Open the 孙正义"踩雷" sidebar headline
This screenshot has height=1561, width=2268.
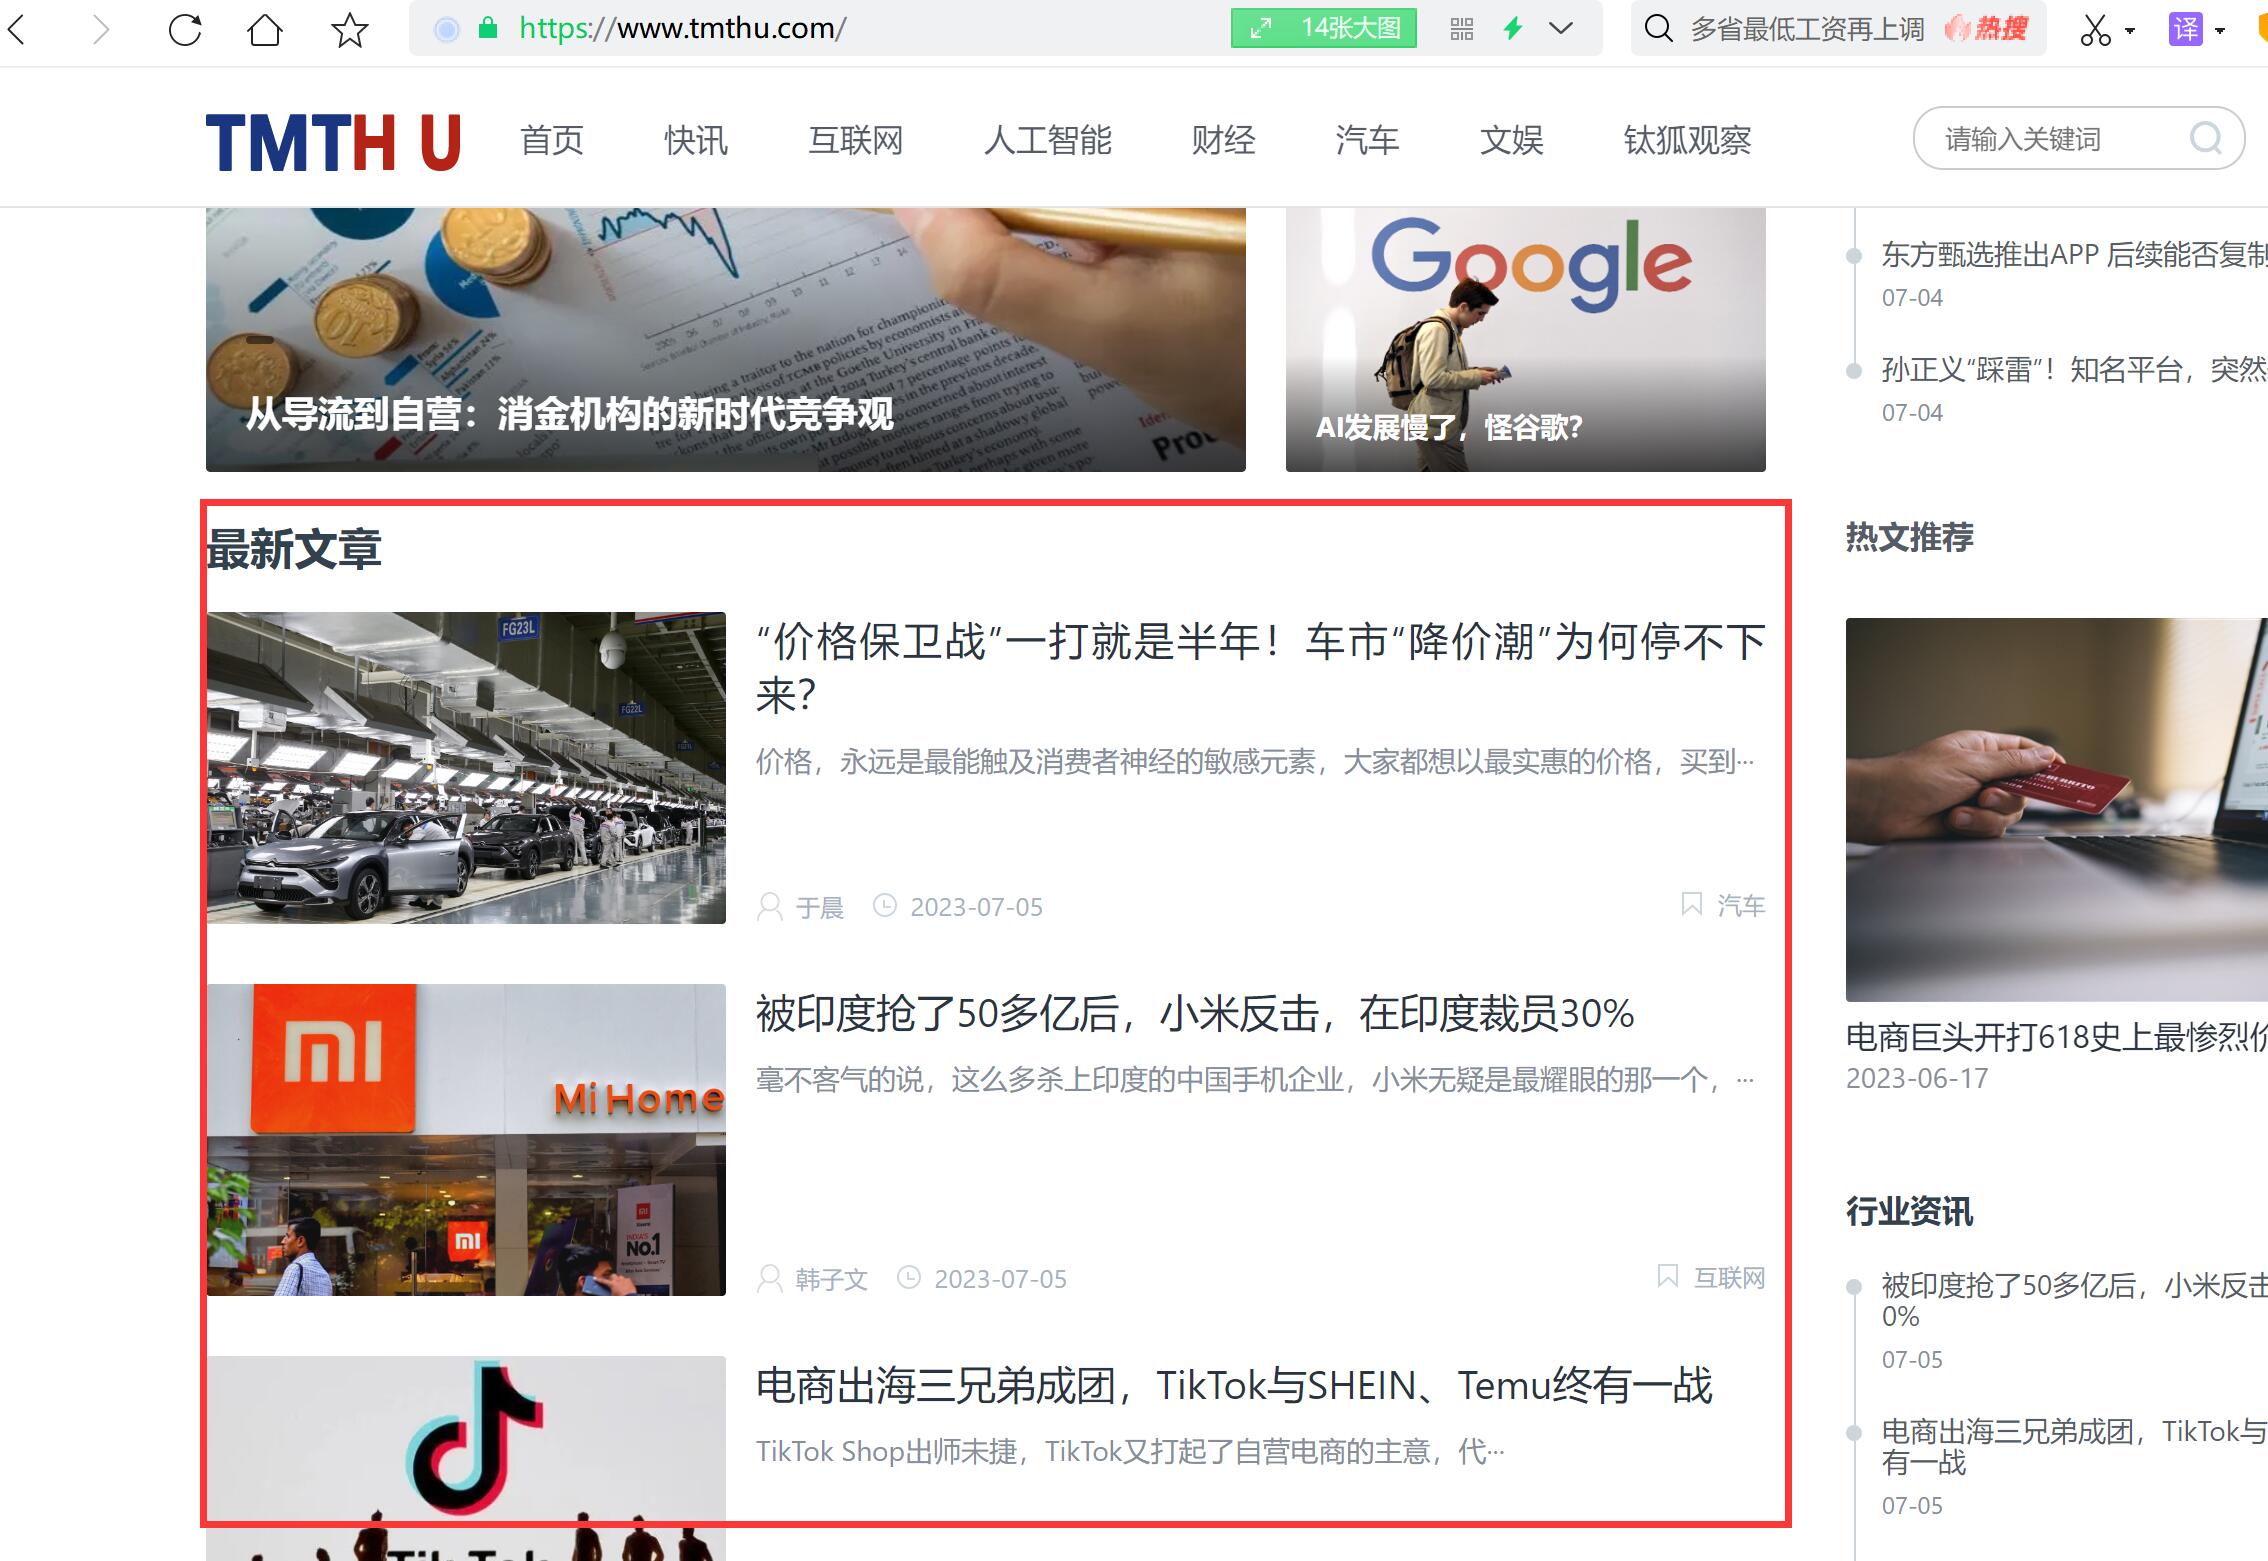(x=2074, y=370)
